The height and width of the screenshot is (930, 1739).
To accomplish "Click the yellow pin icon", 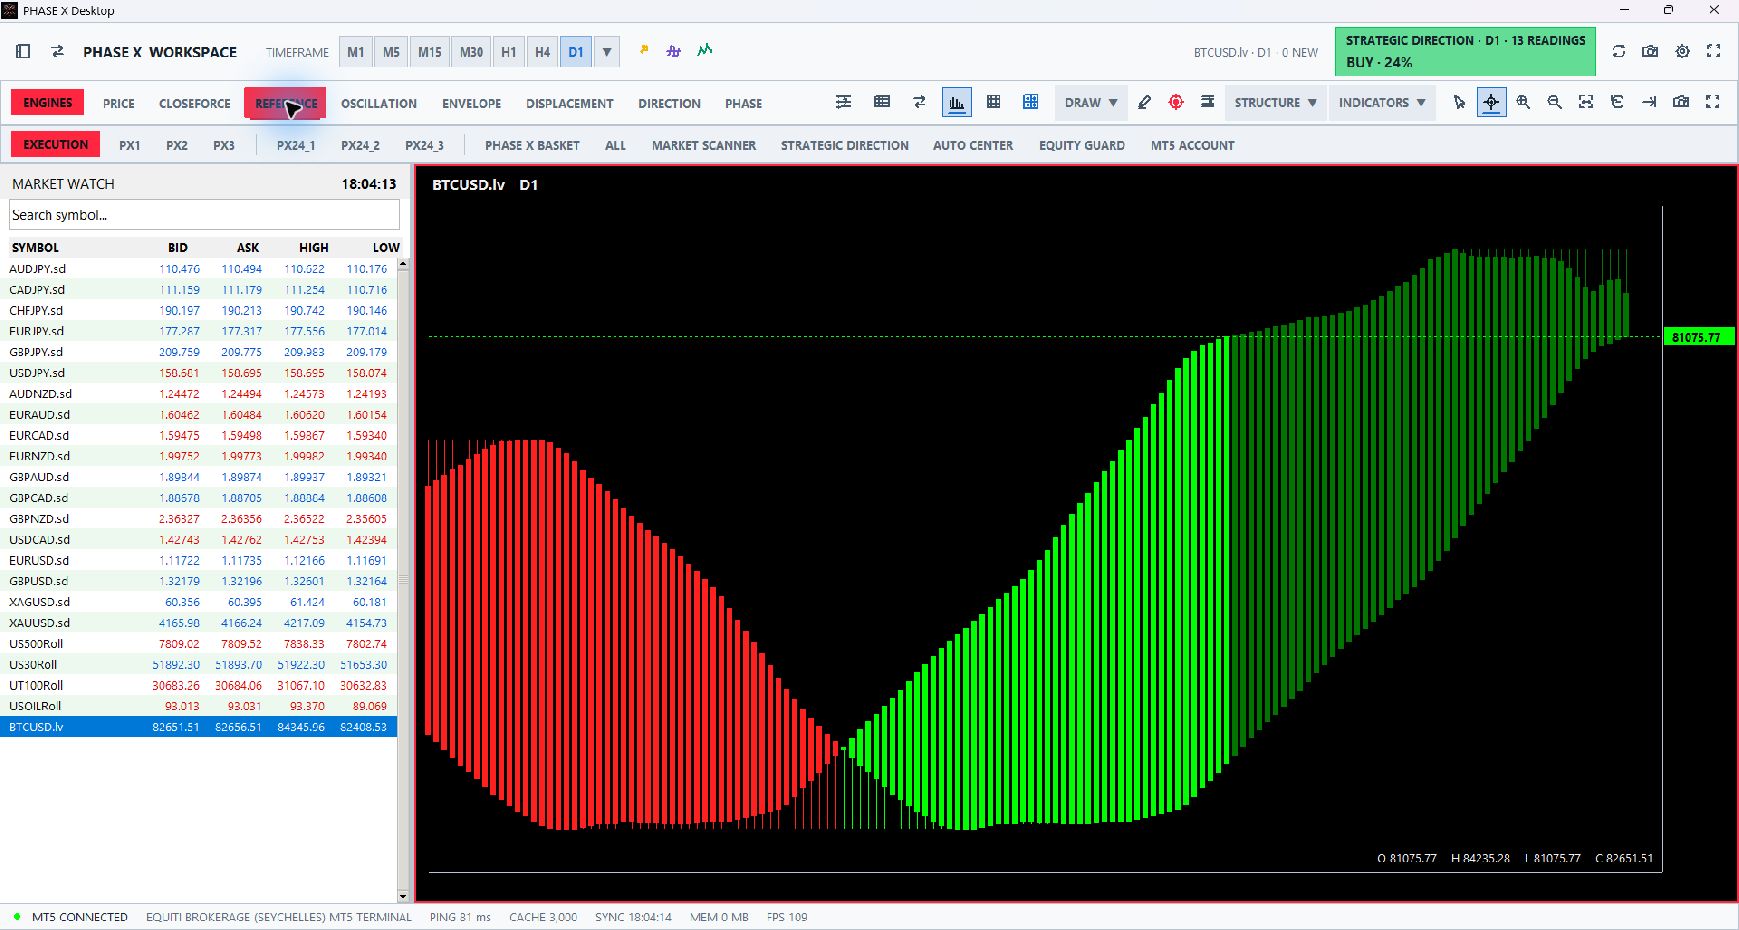I will click(x=644, y=50).
